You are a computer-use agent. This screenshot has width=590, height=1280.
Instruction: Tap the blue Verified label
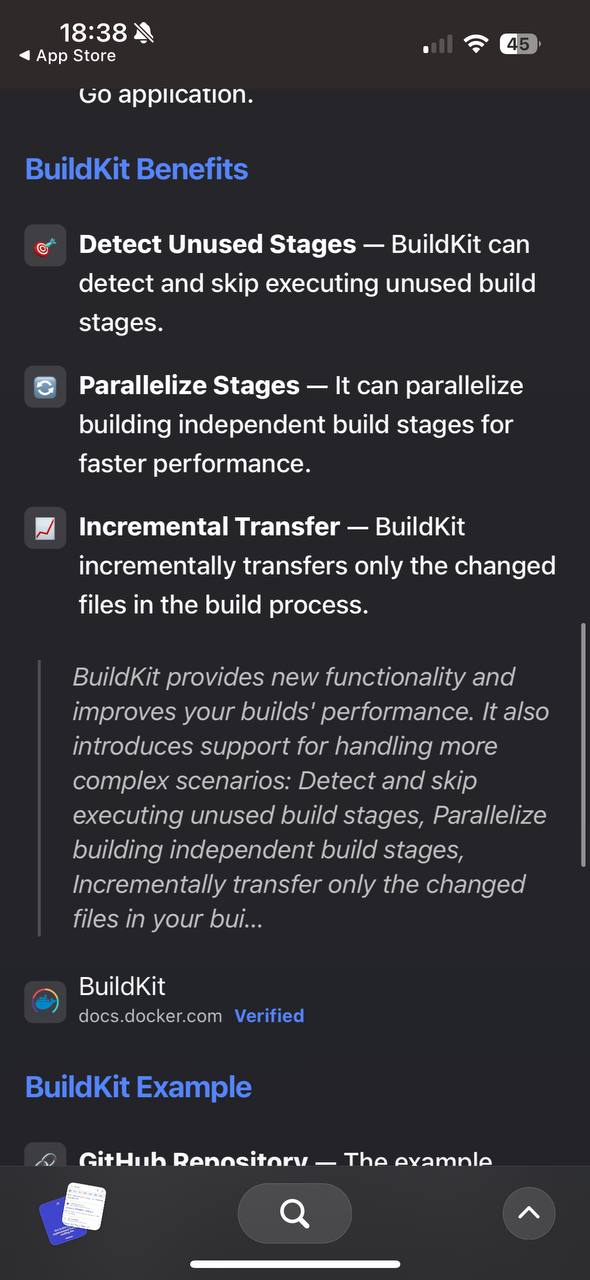269,1016
